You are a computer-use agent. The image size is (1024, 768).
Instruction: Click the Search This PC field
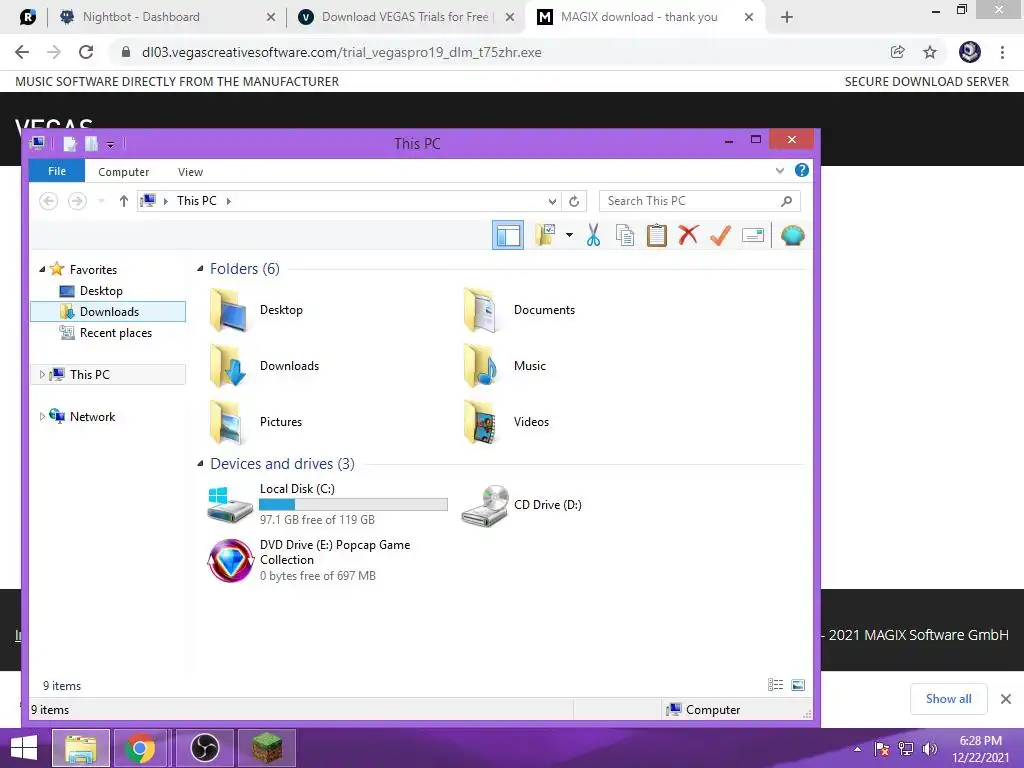tap(699, 201)
